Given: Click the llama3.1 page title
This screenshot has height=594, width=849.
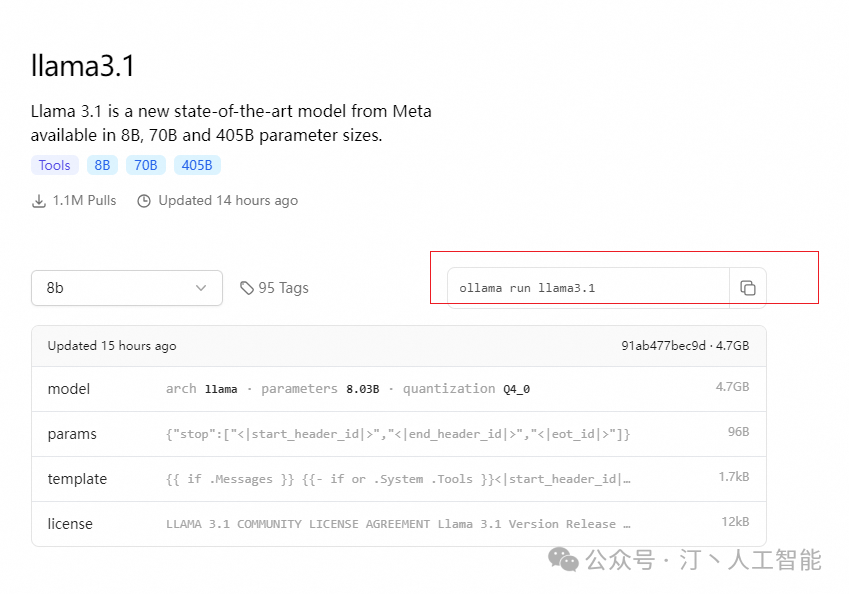Looking at the screenshot, I should click(x=83, y=67).
